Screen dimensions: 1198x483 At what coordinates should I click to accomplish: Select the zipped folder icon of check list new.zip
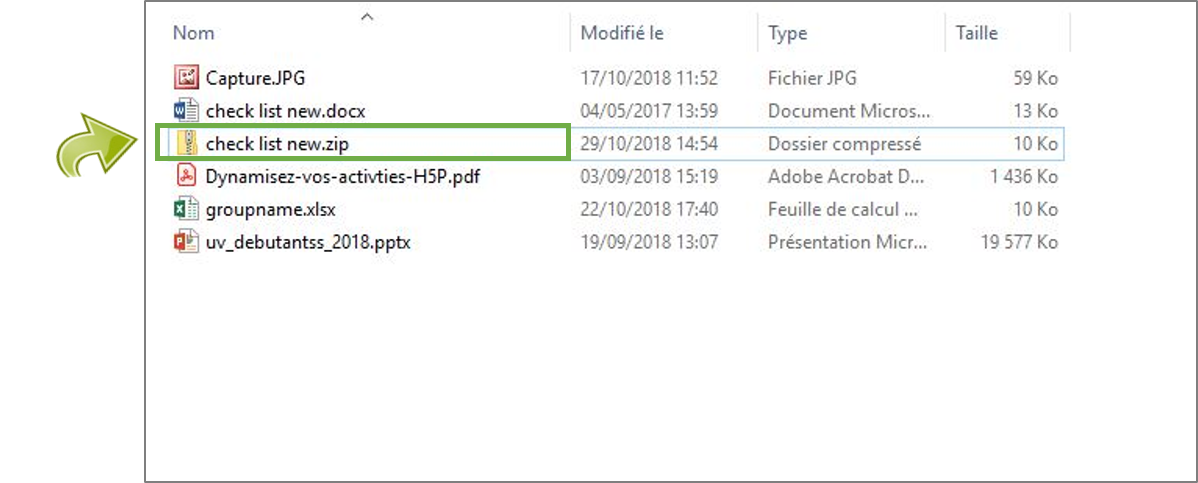(186, 143)
